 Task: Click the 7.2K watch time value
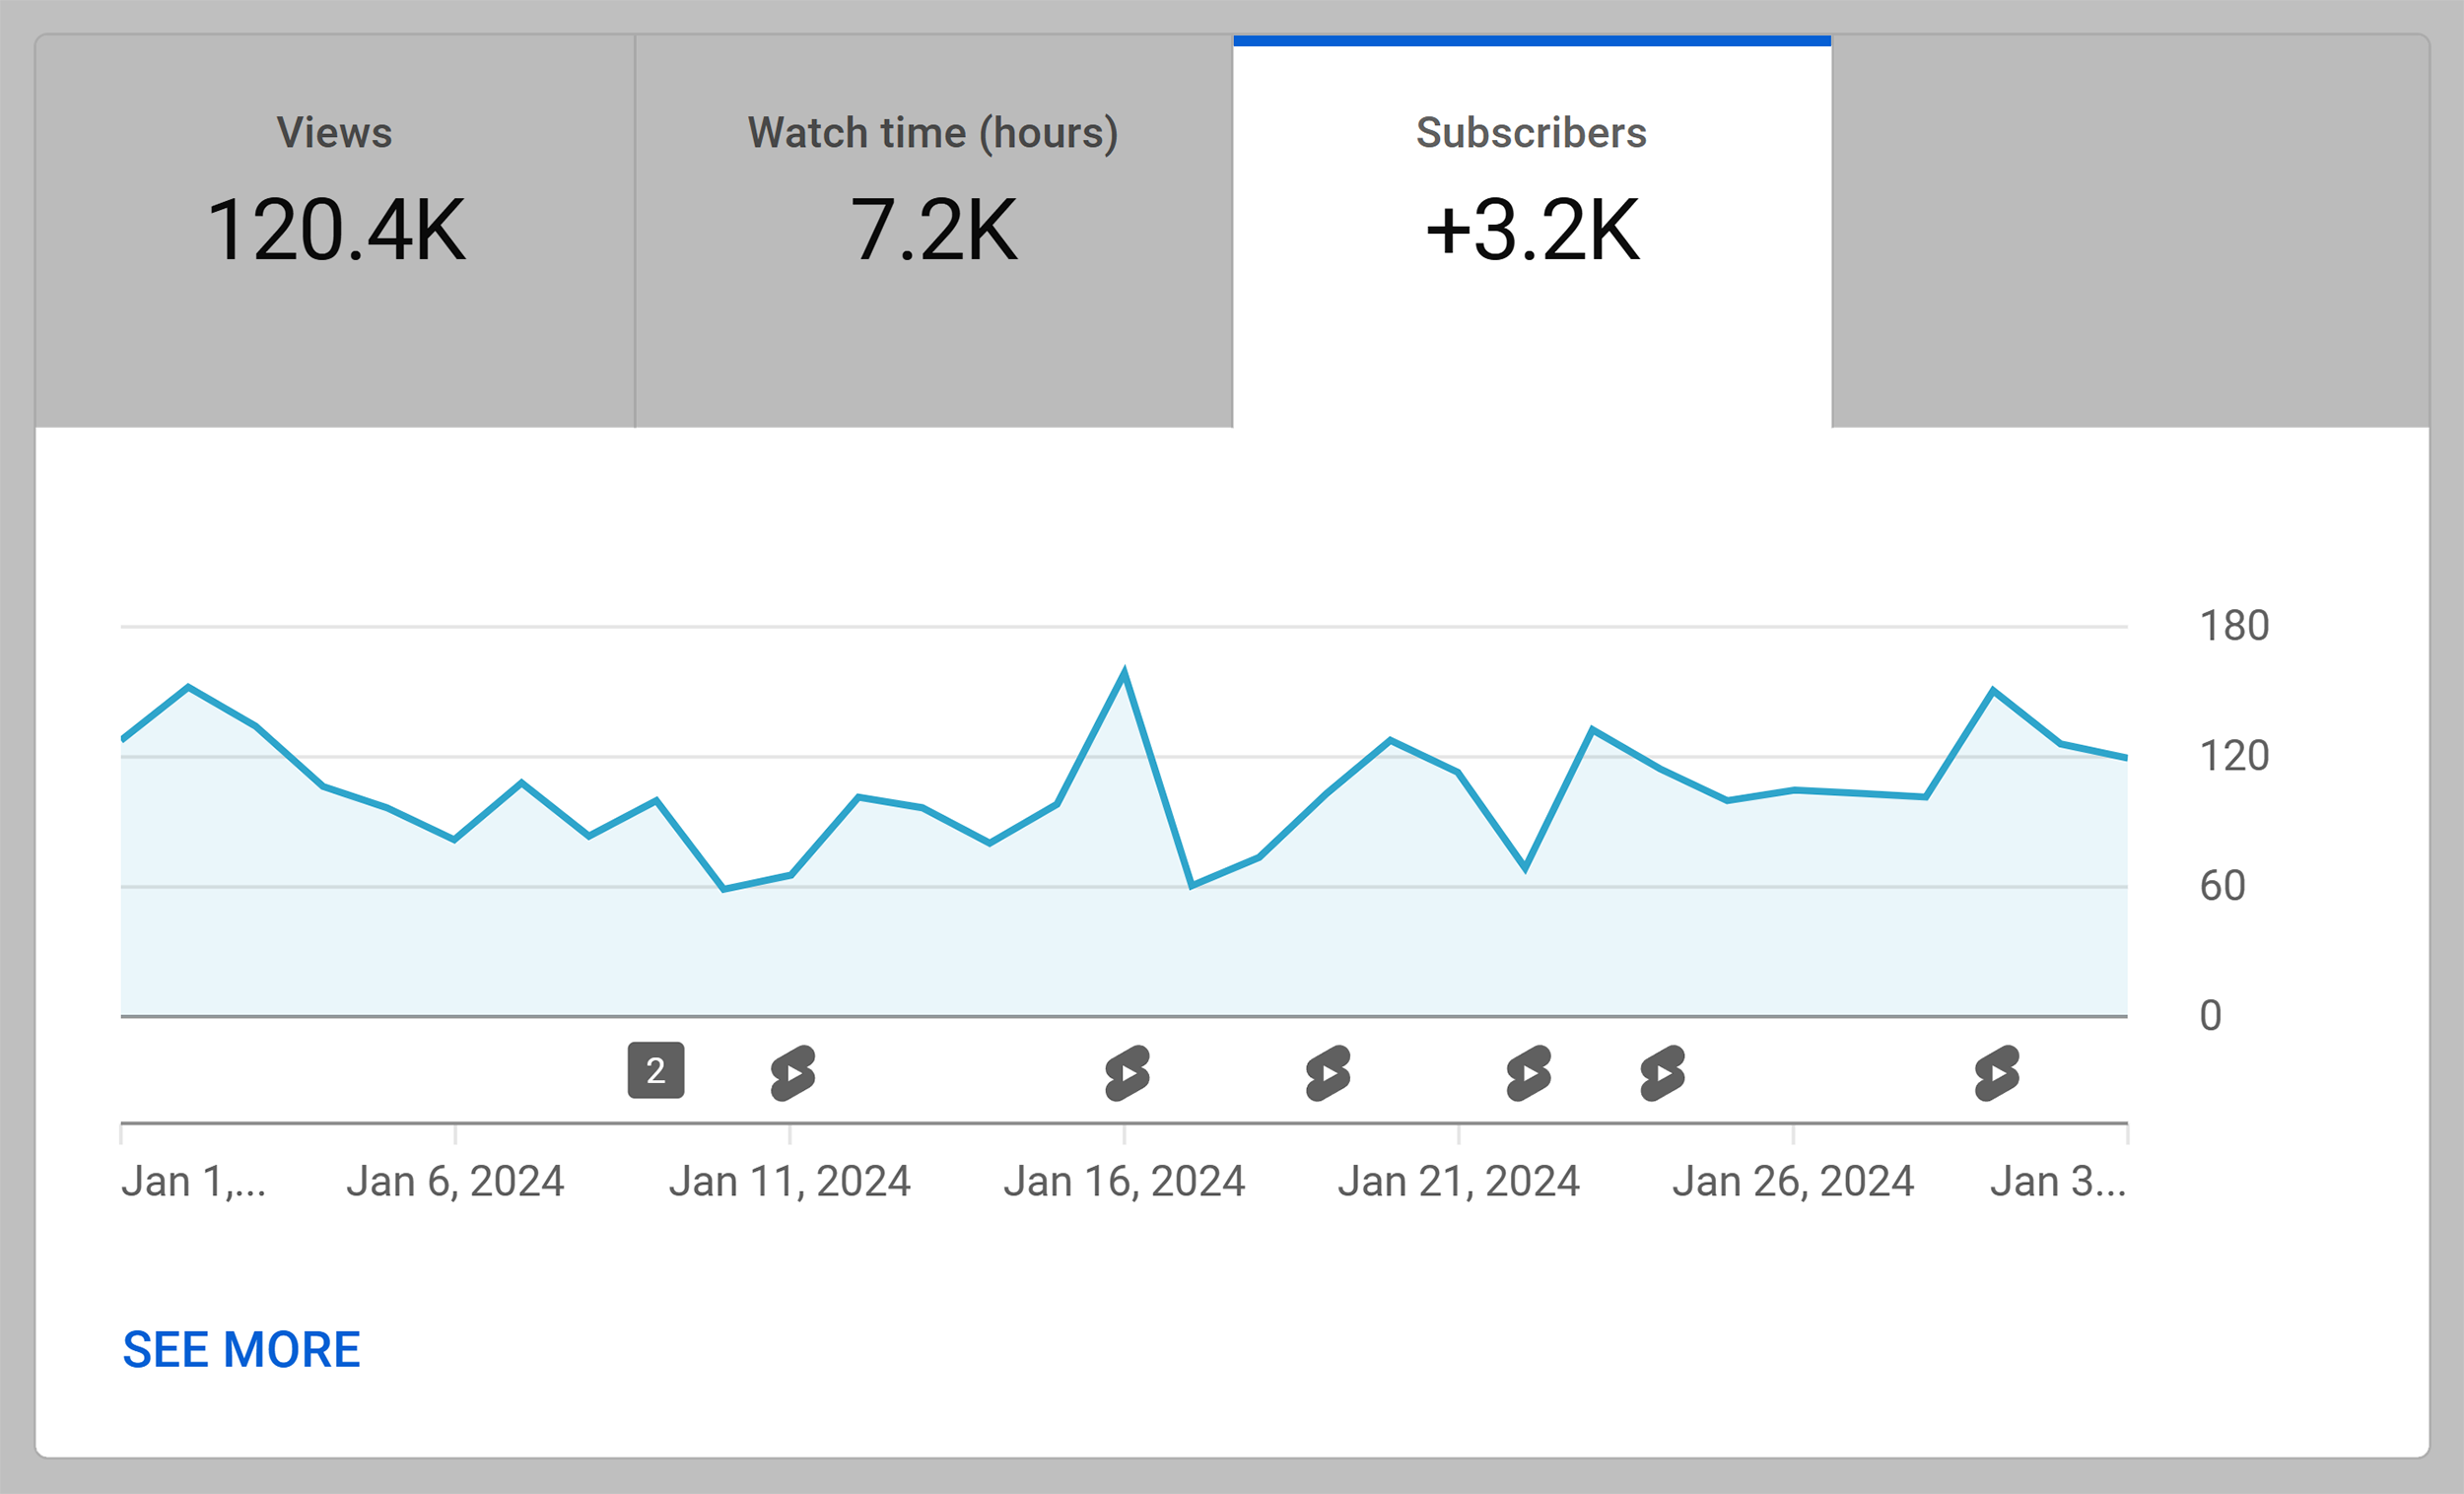934,230
